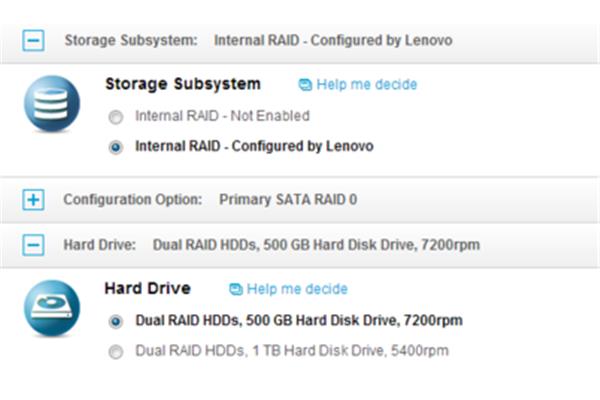Click the round database stack Storage Subsystem icon
This screenshot has height=400, width=600.
tap(52, 103)
